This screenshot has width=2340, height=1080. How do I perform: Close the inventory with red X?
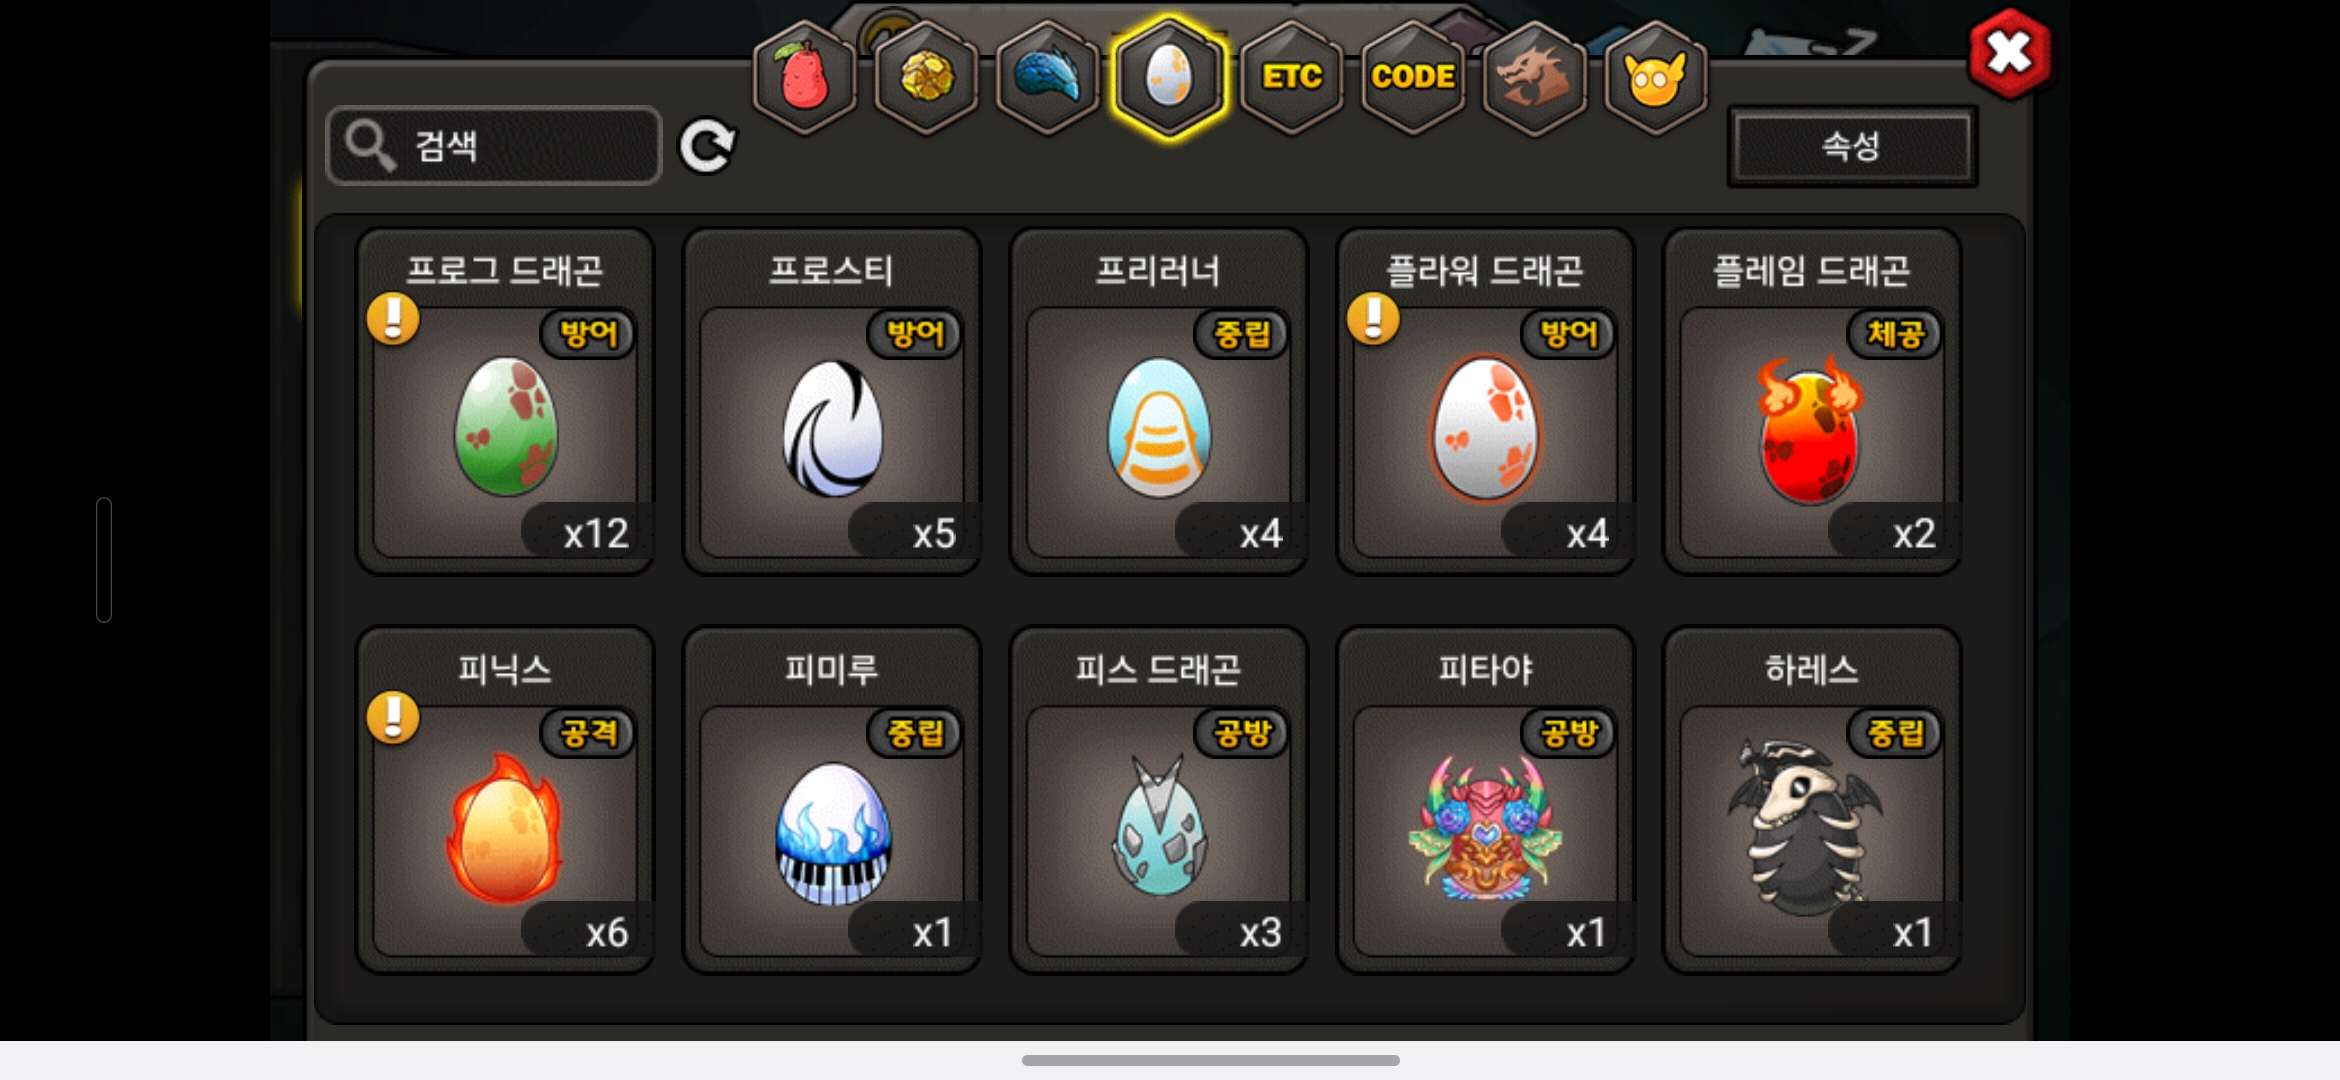(x=2009, y=53)
